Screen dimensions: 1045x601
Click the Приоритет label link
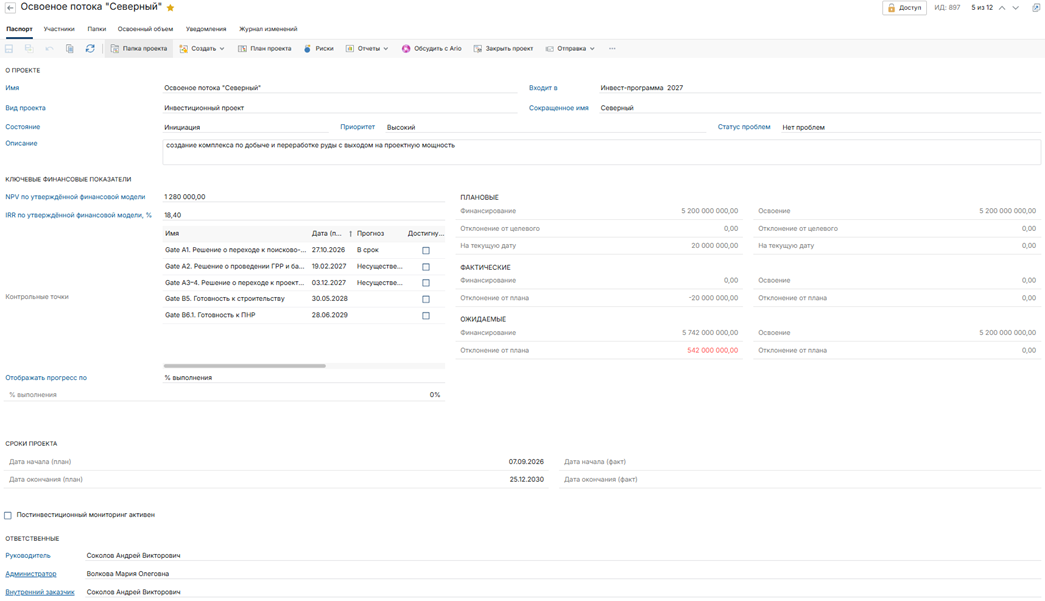(x=357, y=127)
